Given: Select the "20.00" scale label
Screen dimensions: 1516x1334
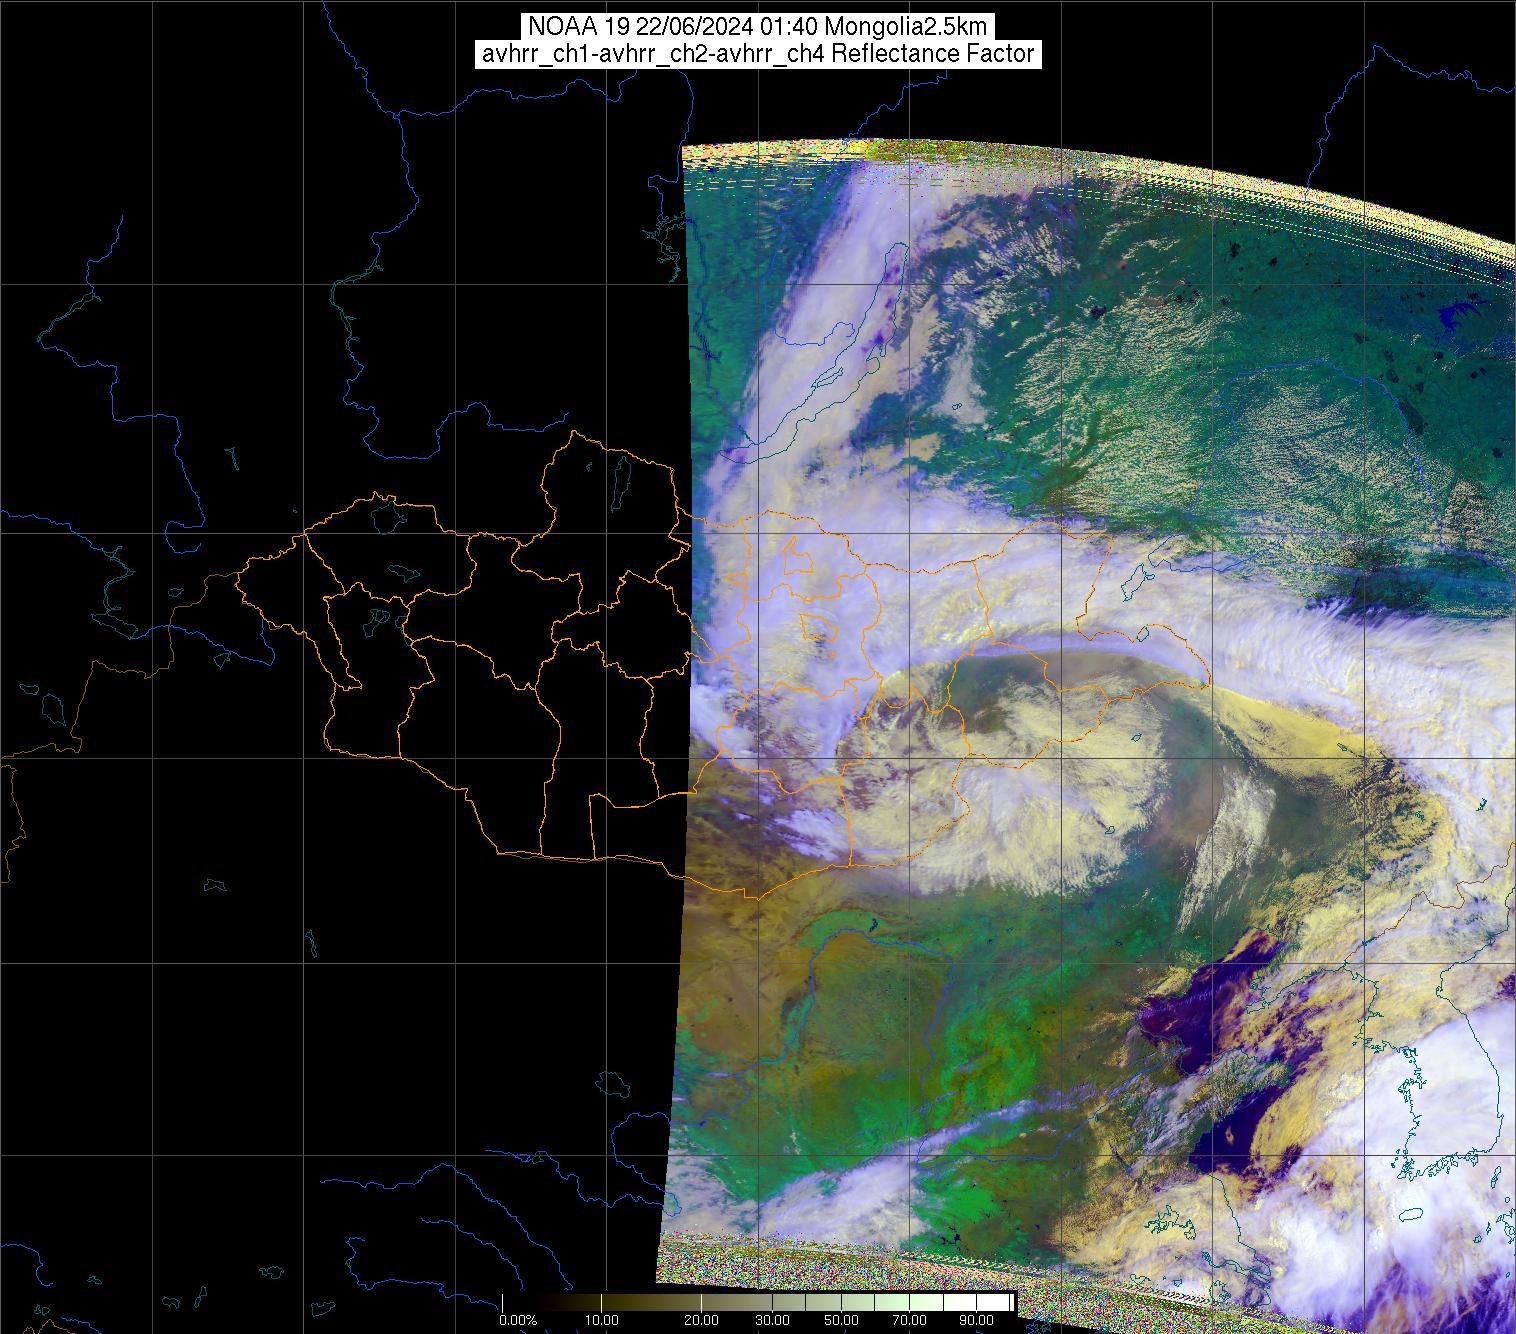Looking at the screenshot, I should click(x=702, y=1321).
